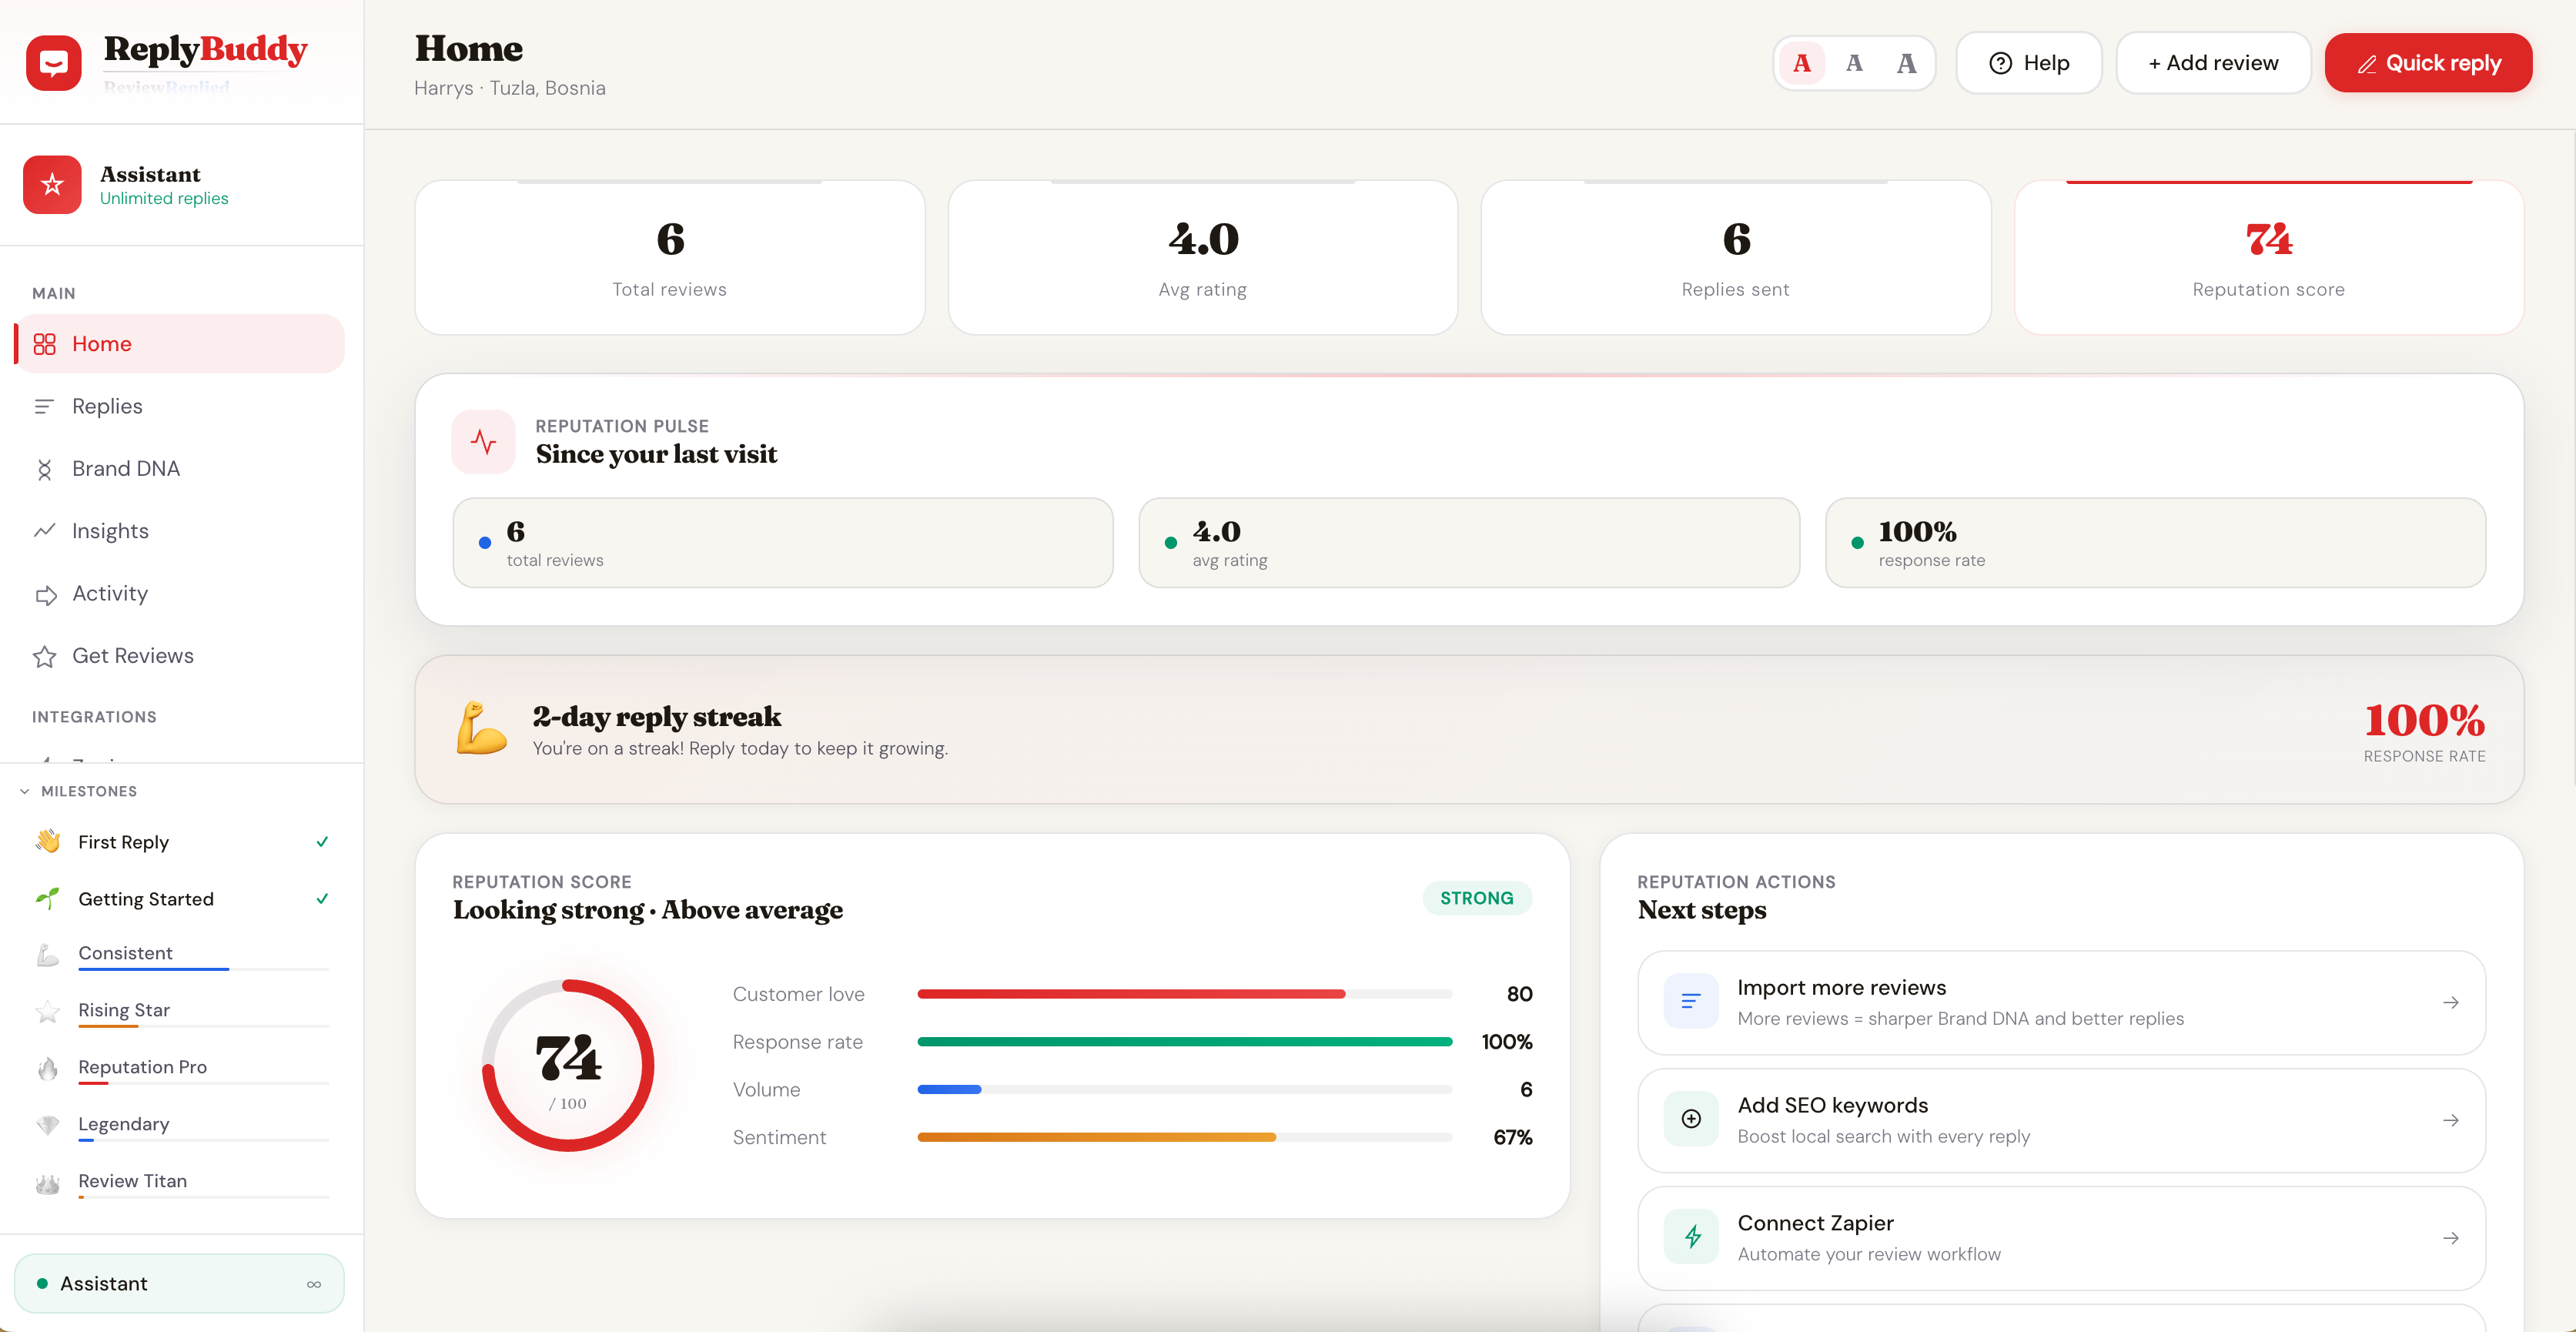The width and height of the screenshot is (2576, 1332).
Task: Select the medium font size option
Action: point(1854,63)
